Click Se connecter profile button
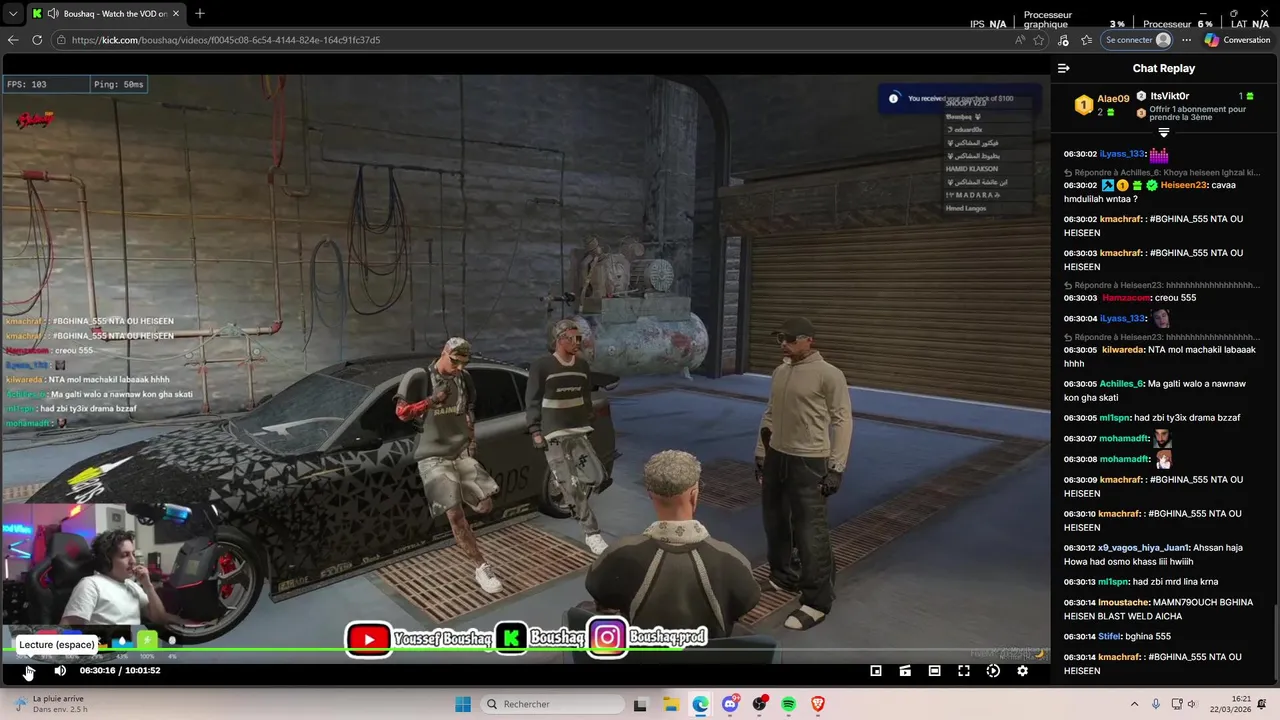 coord(1137,40)
